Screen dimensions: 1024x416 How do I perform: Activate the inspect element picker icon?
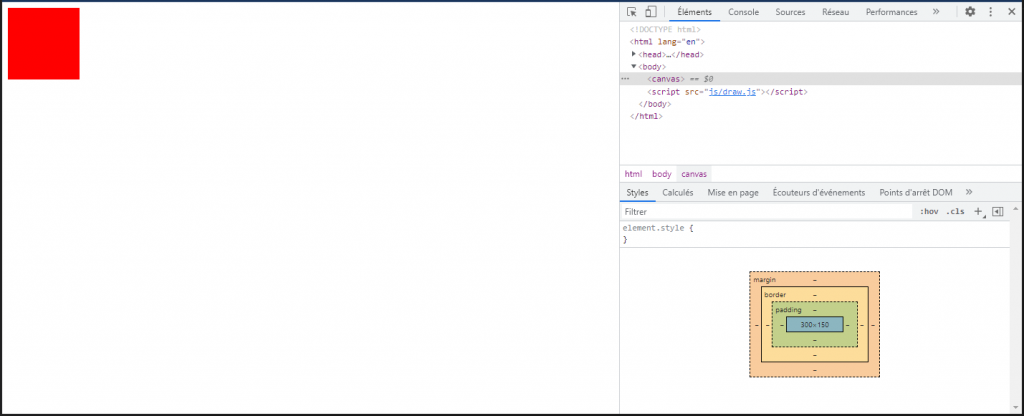632,12
